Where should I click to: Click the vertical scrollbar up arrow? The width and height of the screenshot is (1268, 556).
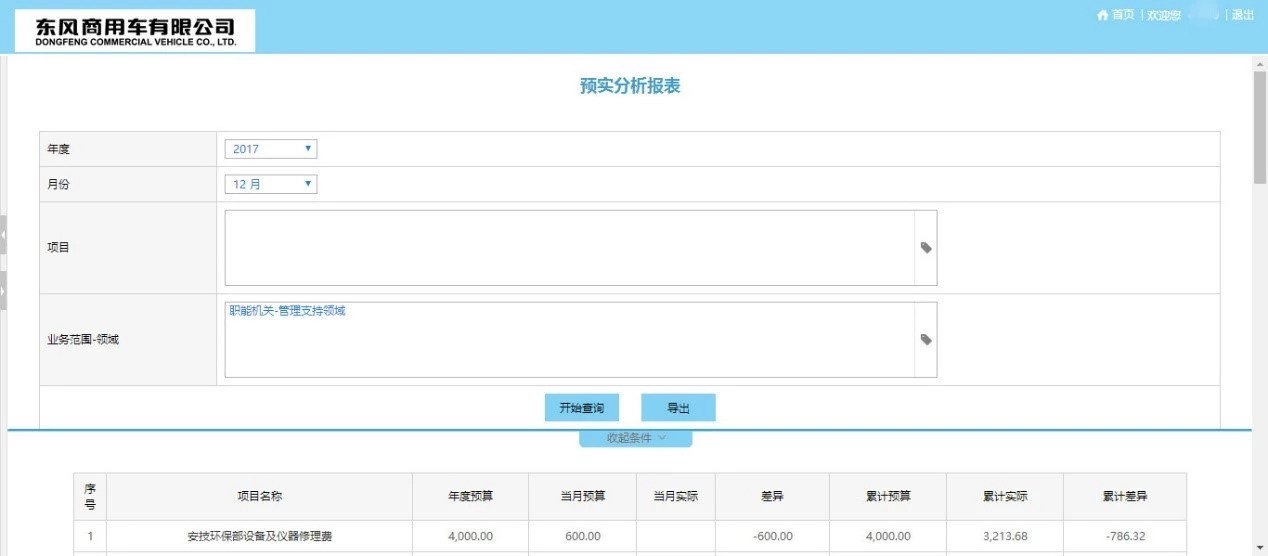point(1259,64)
